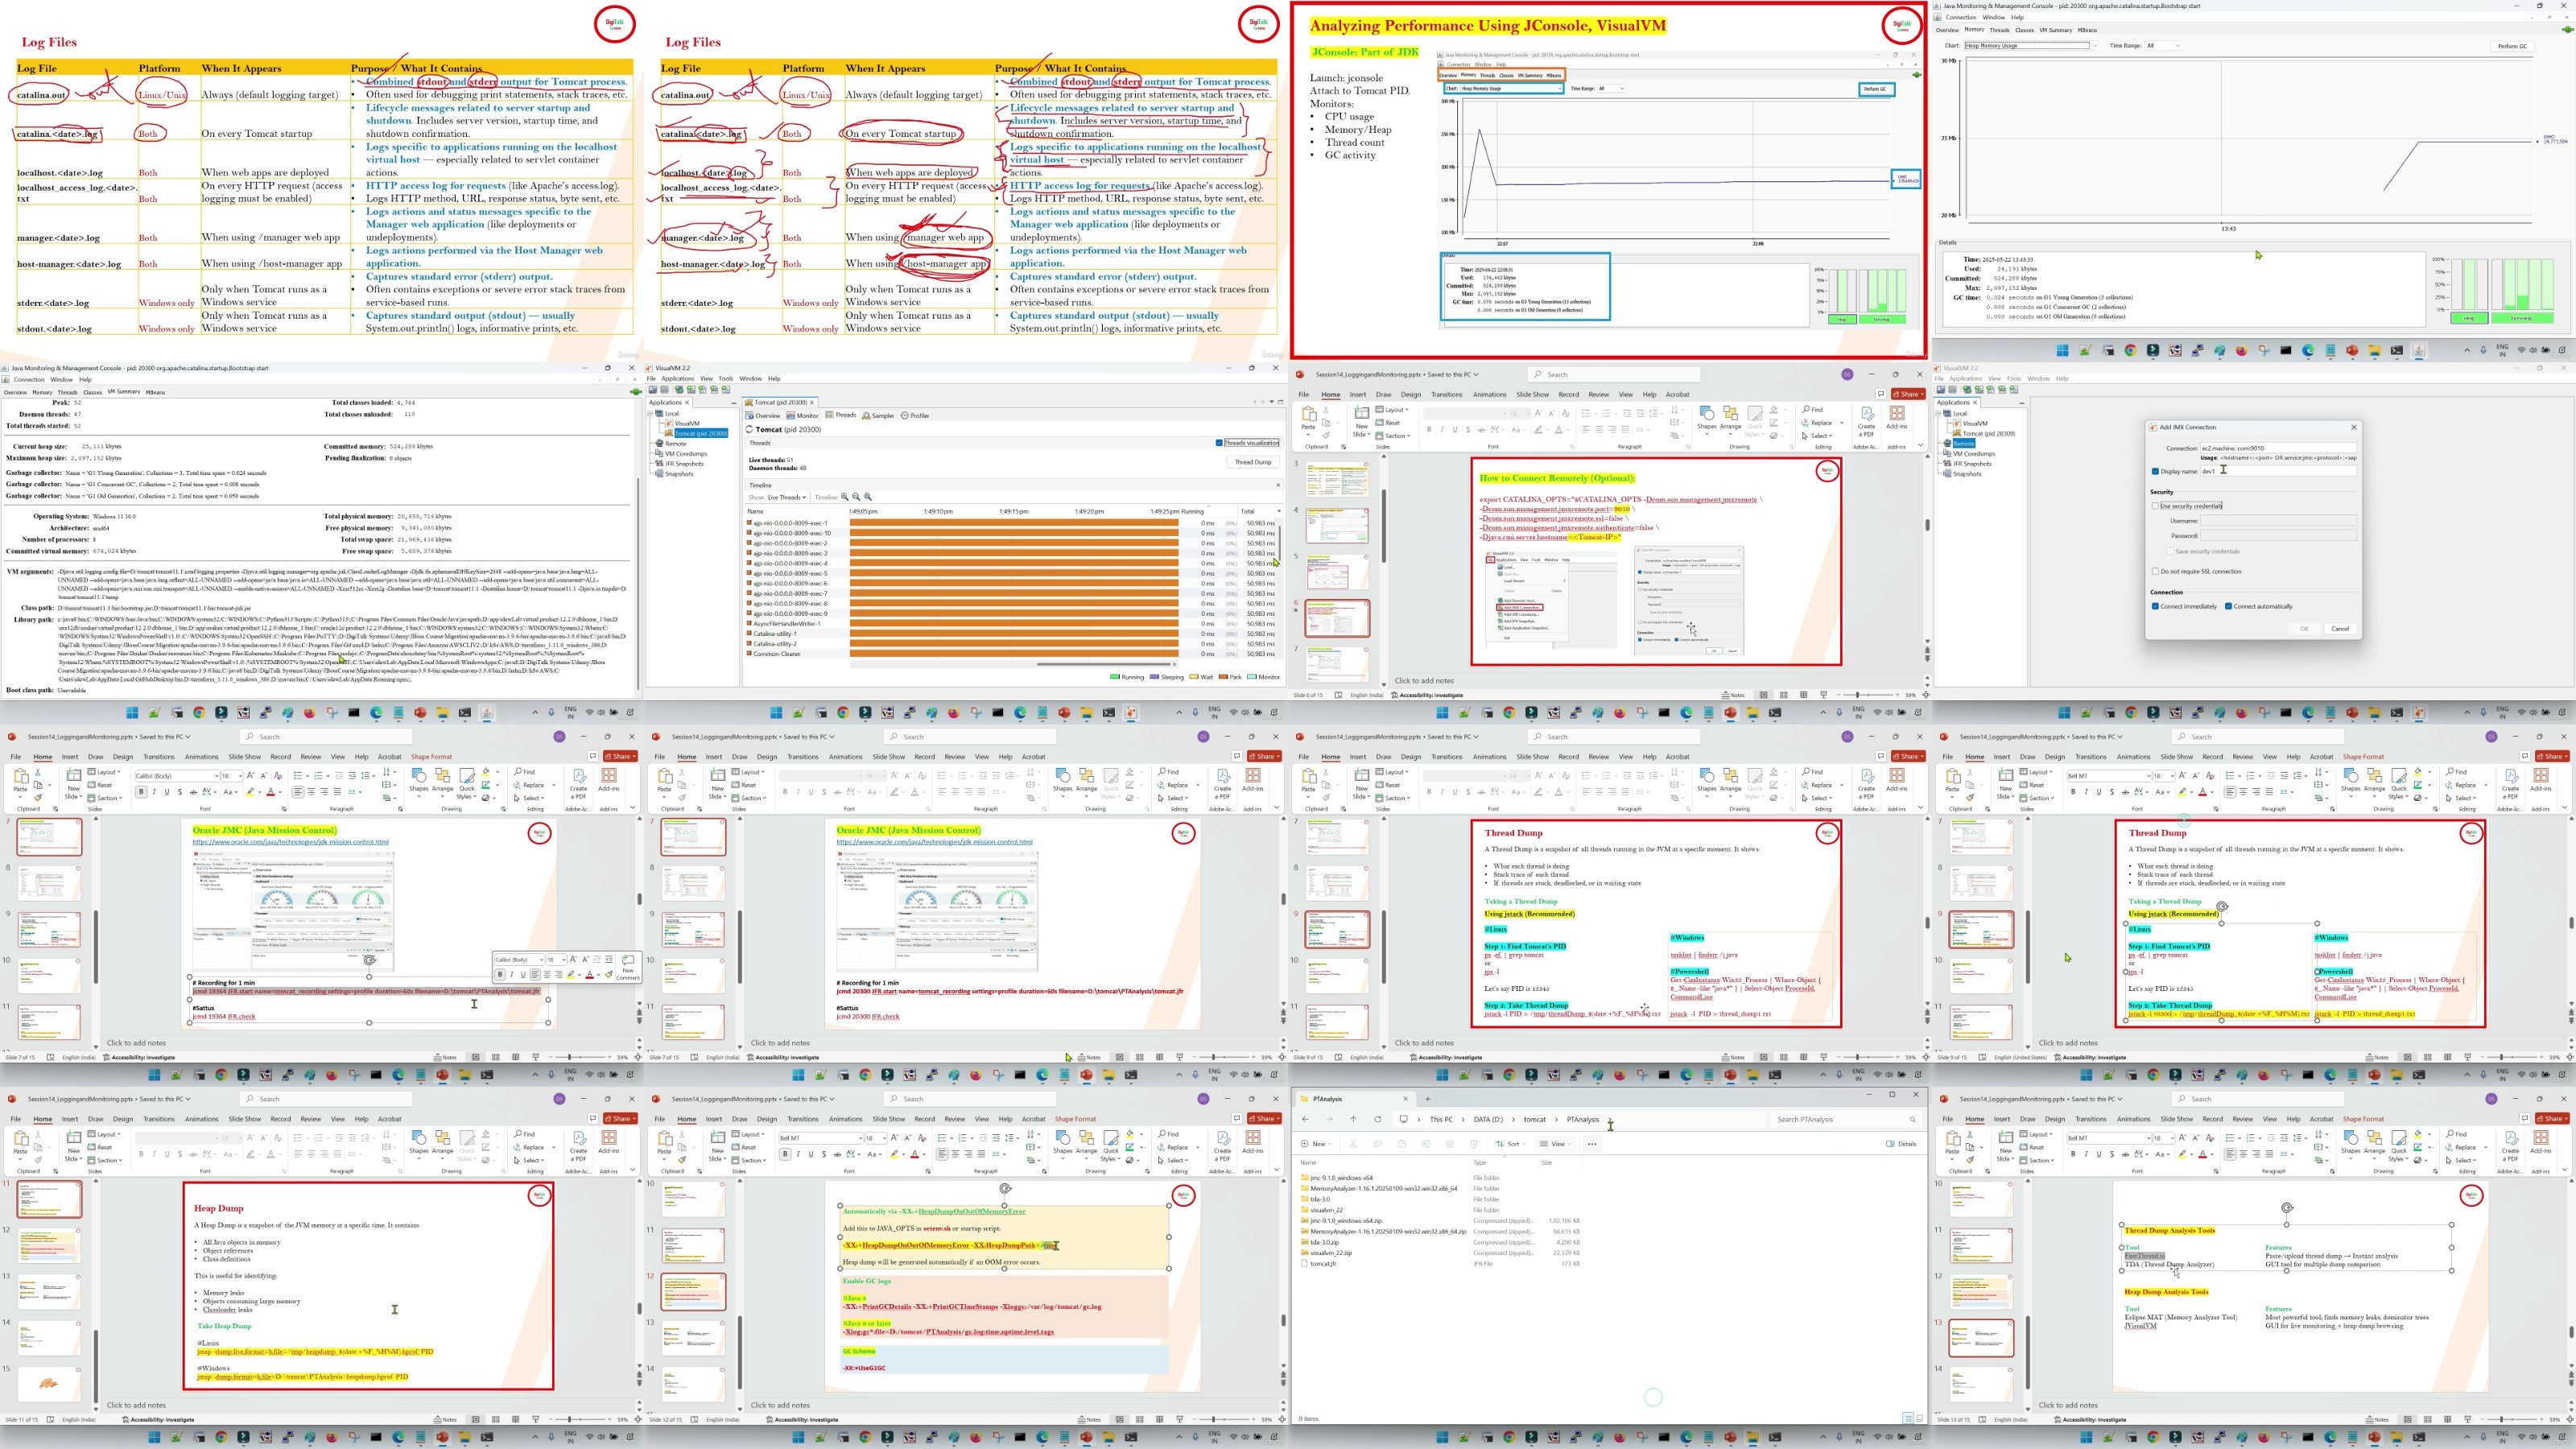Open Connection menu in JConsole Heap Memory window
This screenshot has width=2576, height=1449.
tap(1960, 17)
